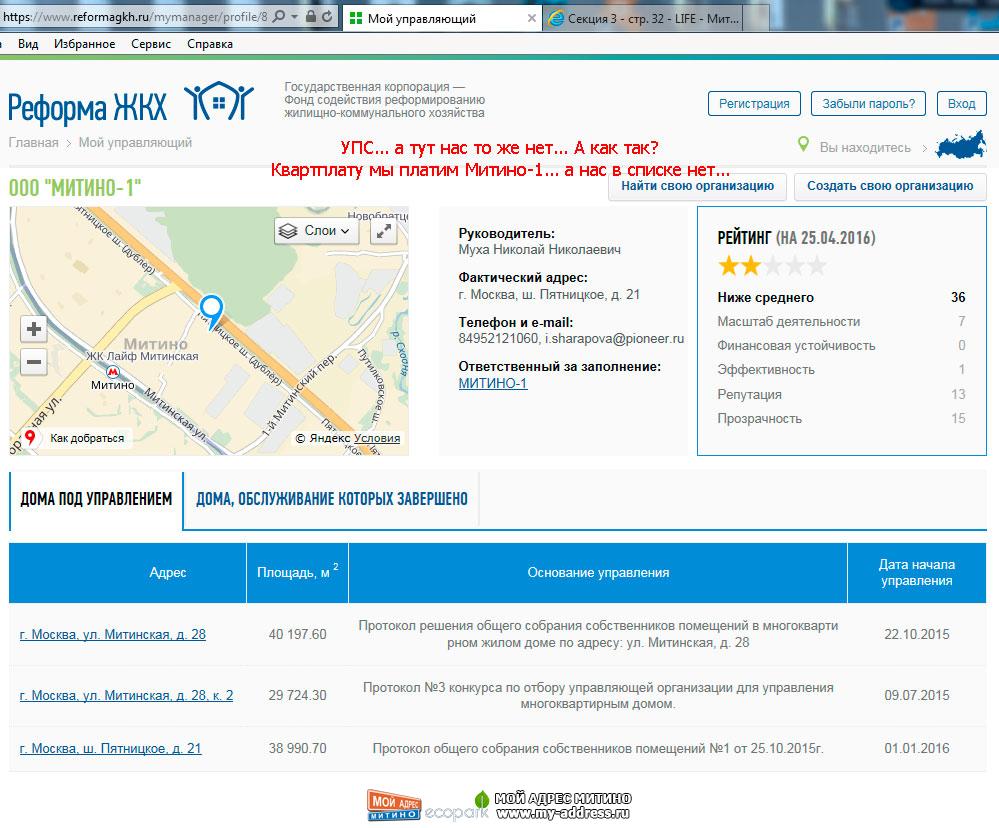Click Вы находитесь location text
This screenshot has height=828, width=999.
pos(865,147)
